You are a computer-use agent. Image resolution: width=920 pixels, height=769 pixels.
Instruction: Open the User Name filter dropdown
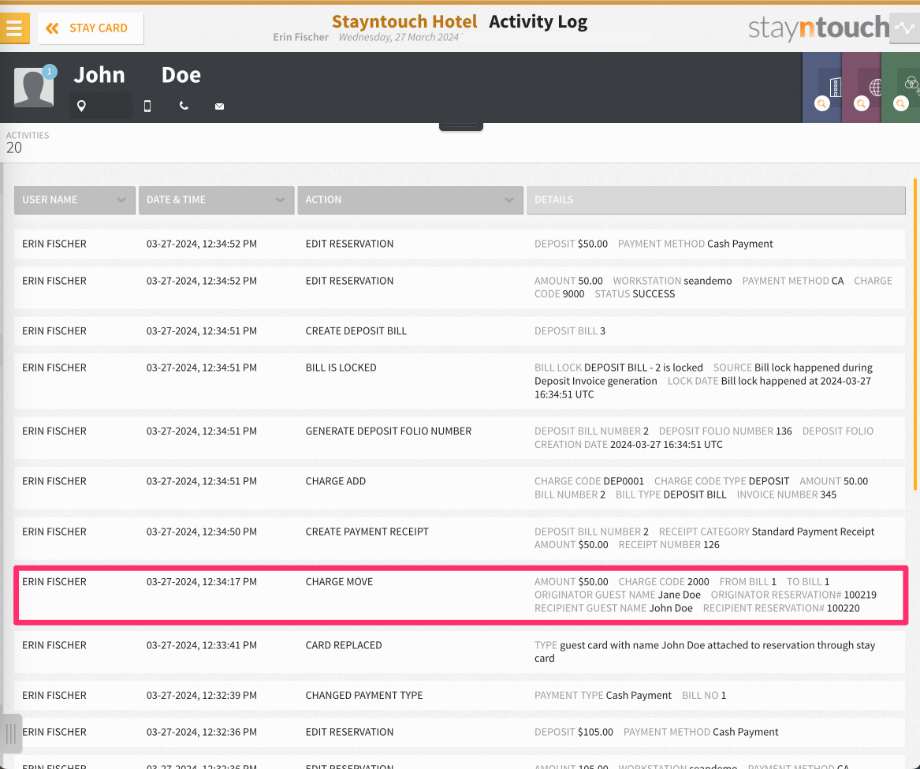click(x=75, y=200)
